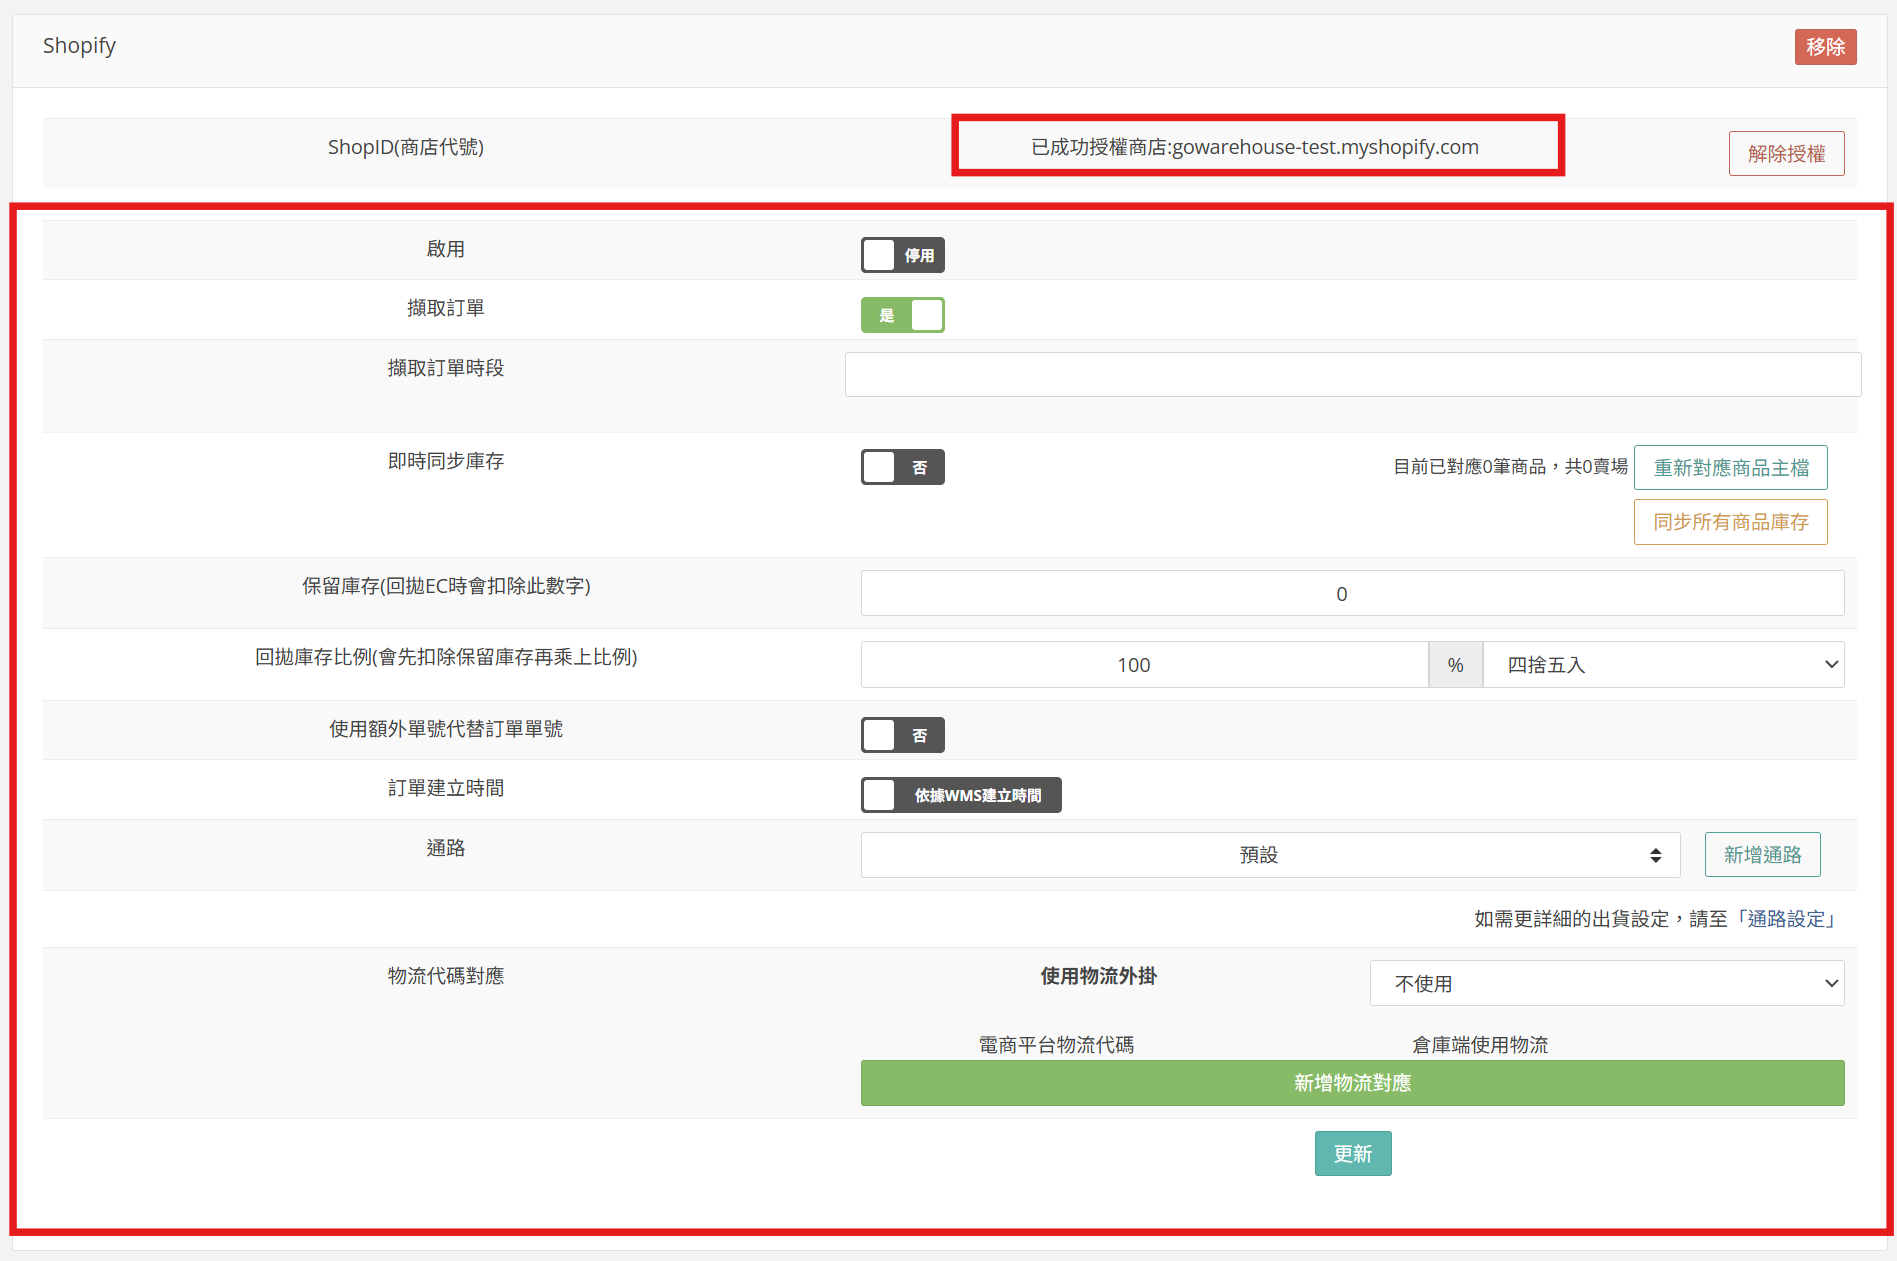Switch the 依據WMS建立時間 toggle
Image resolution: width=1897 pixels, height=1261 pixels.
point(960,795)
